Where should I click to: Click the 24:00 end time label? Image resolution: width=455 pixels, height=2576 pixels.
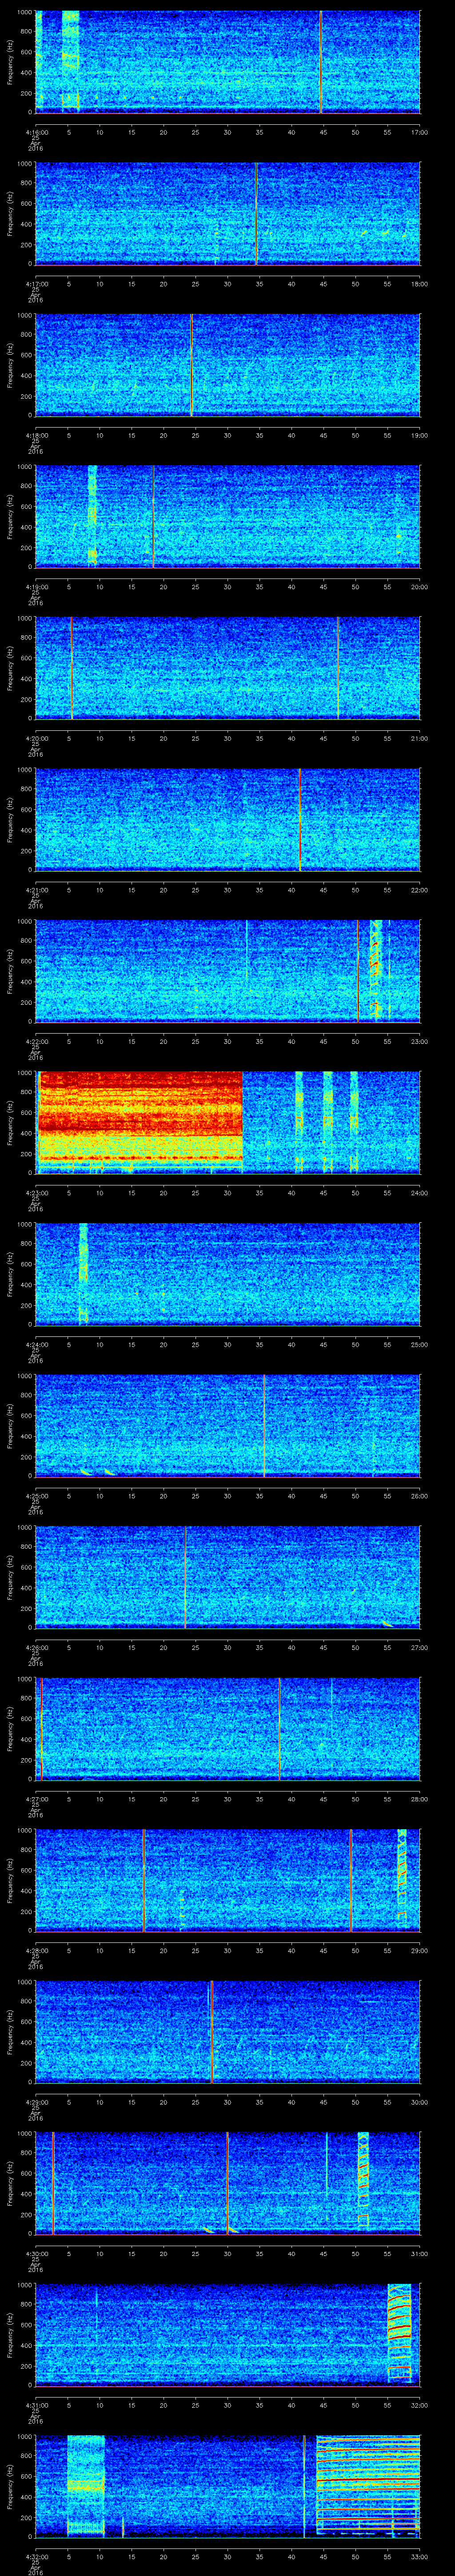pyautogui.click(x=419, y=1193)
